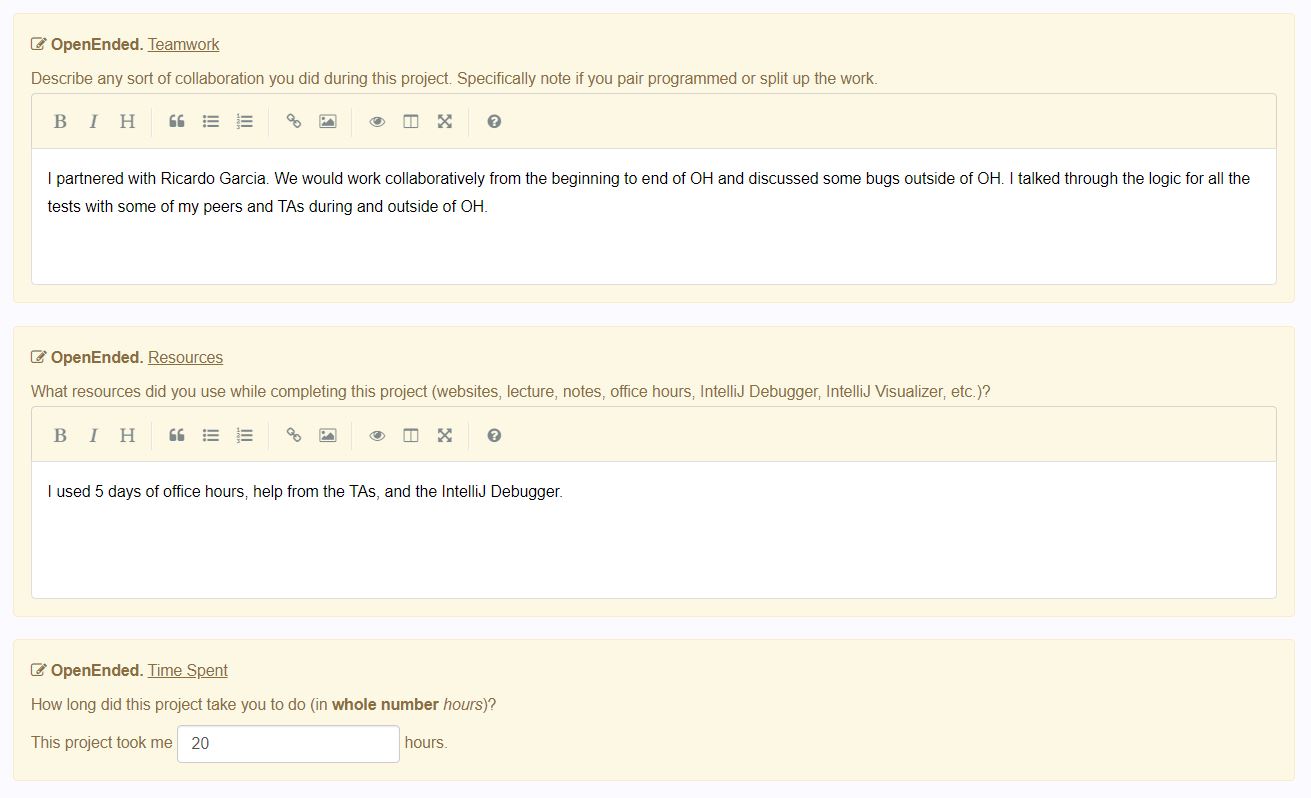Toggle side-by-side view in Teamwork editor
The width and height of the screenshot is (1311, 798).
[411, 121]
